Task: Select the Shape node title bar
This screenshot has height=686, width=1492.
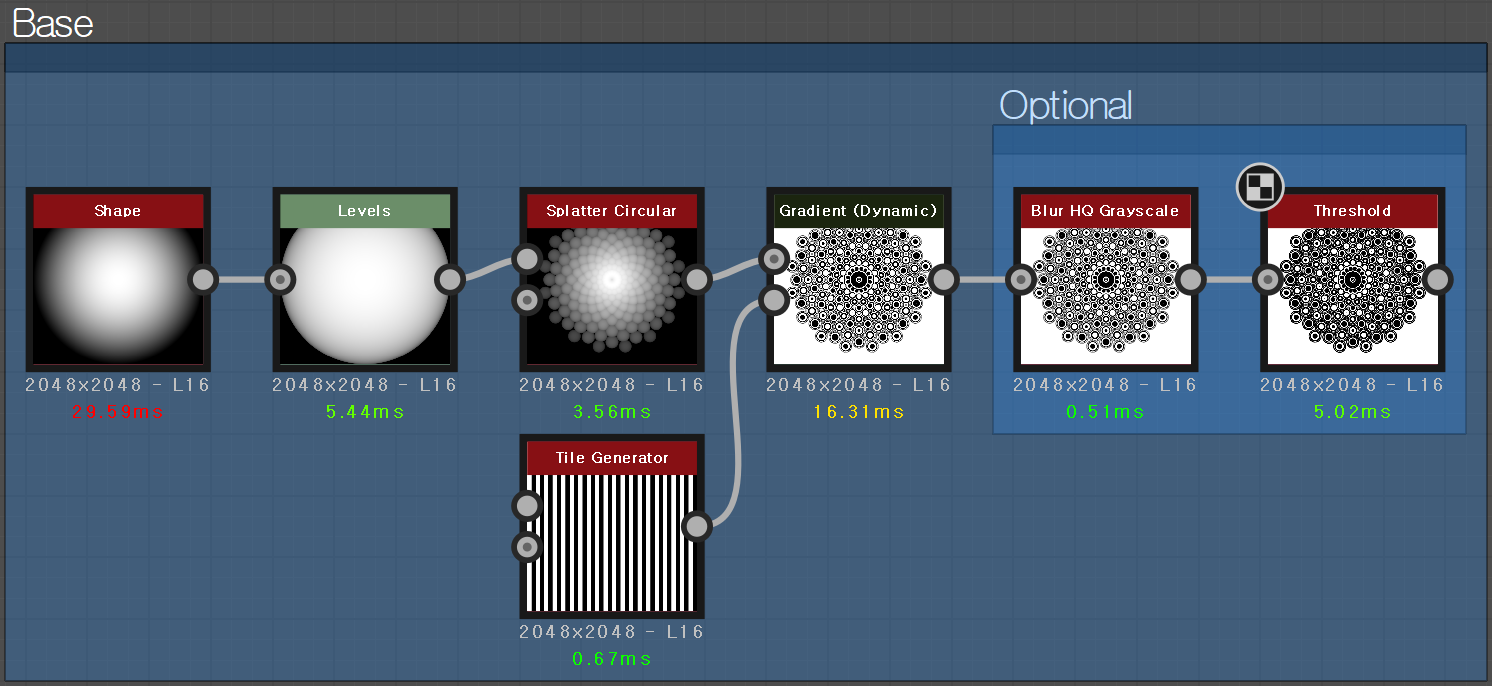Action: click(118, 211)
